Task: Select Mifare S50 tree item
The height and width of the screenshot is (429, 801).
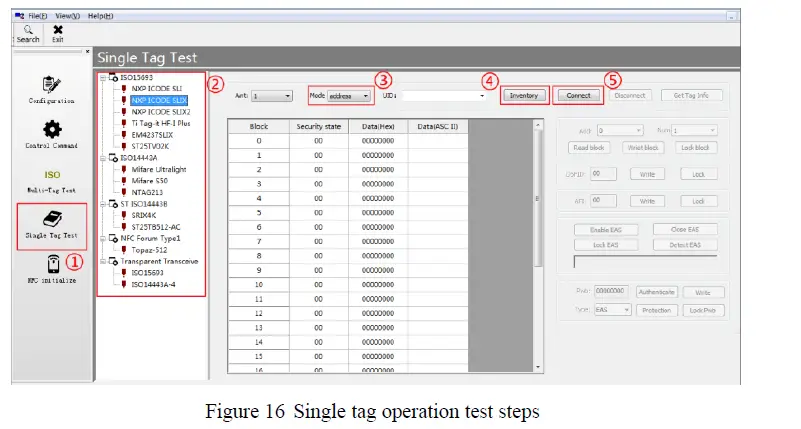Action: click(150, 181)
